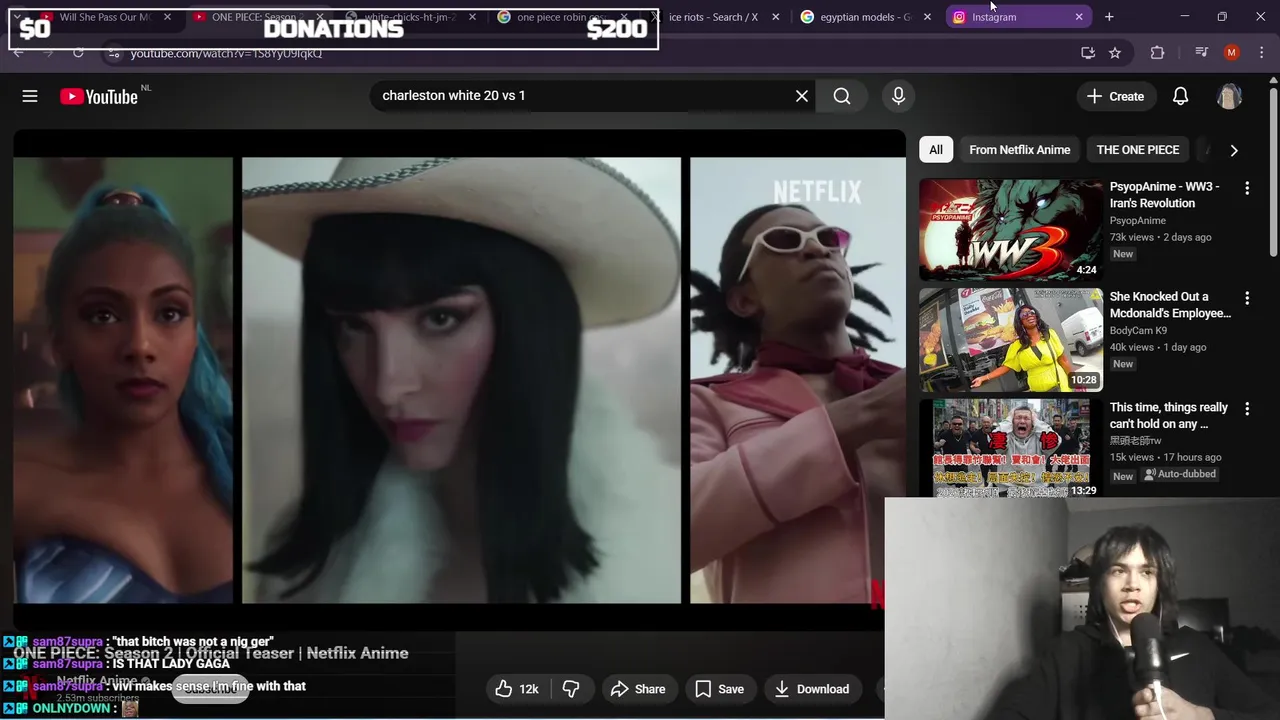Open a new browser tab
Screen dimensions: 1280x720
pyautogui.click(x=1109, y=17)
